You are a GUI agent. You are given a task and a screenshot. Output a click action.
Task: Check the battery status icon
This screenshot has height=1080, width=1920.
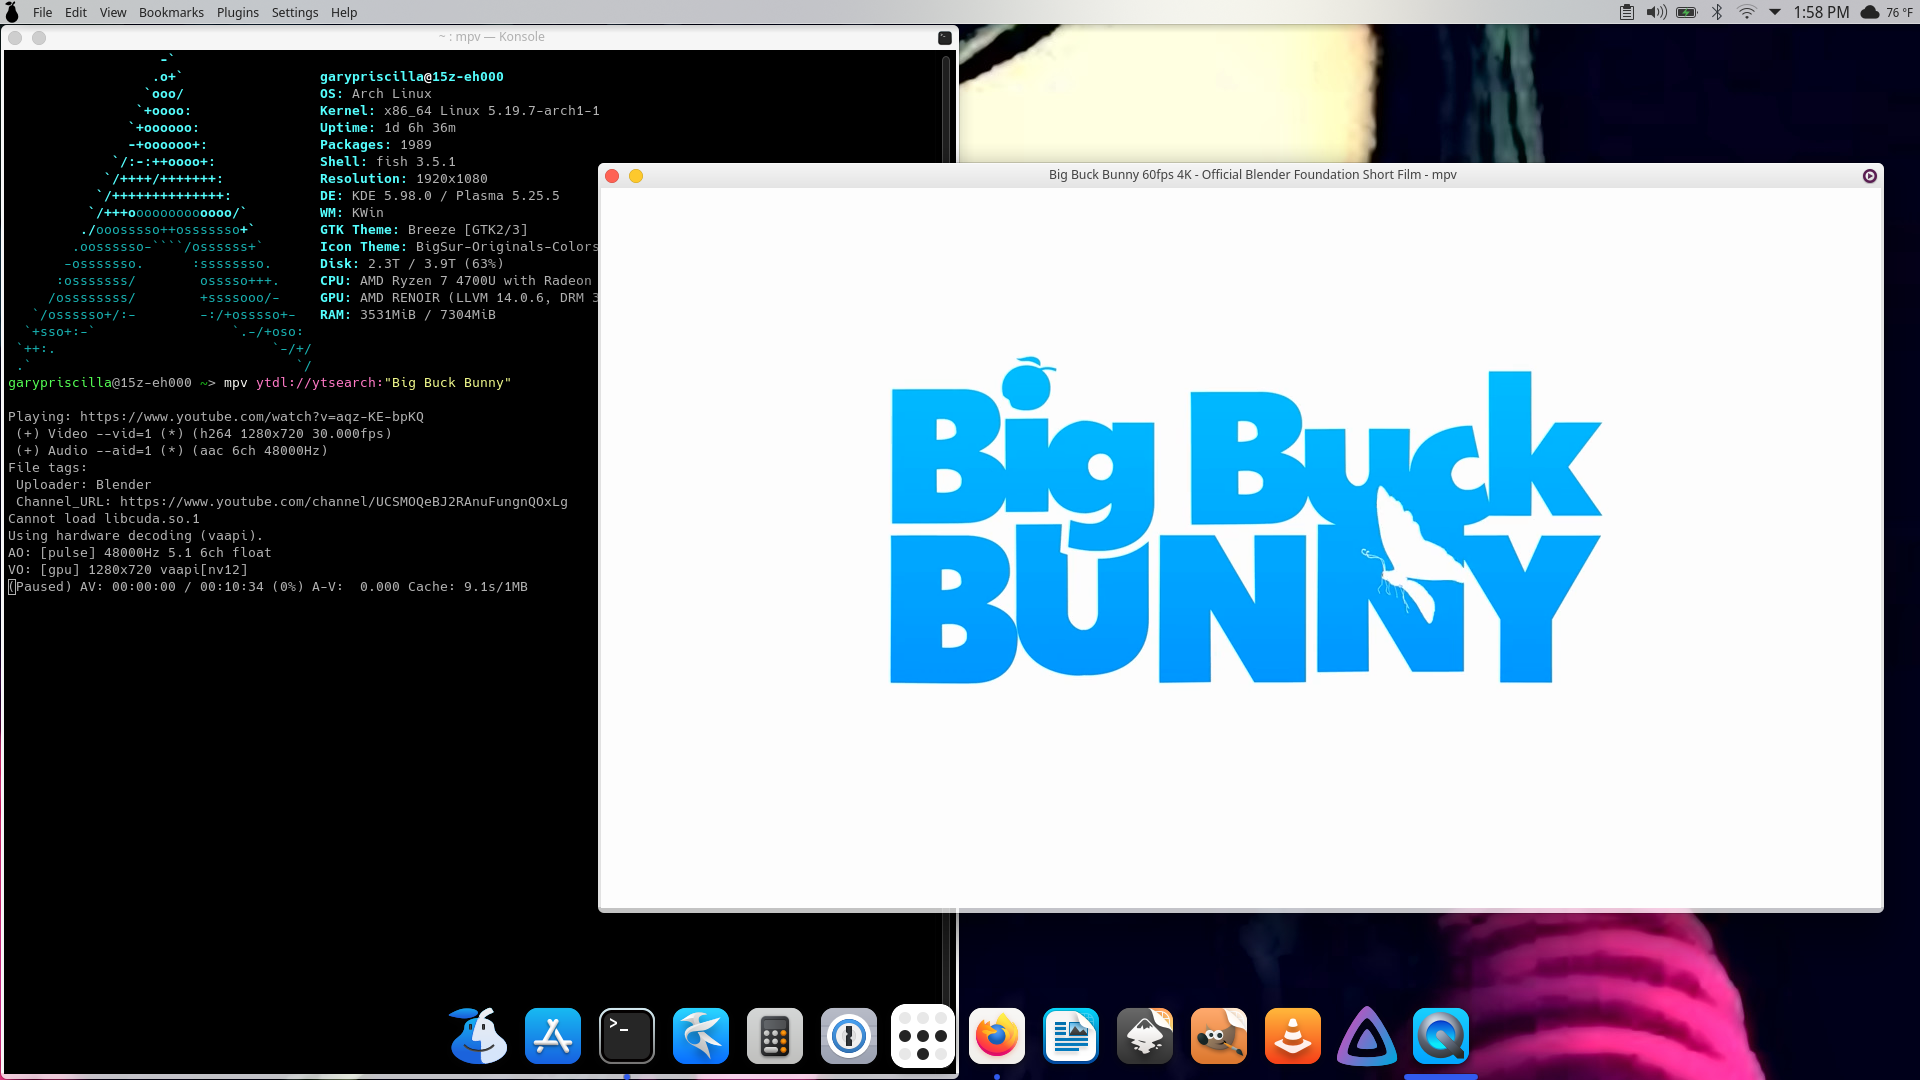[x=1687, y=12]
